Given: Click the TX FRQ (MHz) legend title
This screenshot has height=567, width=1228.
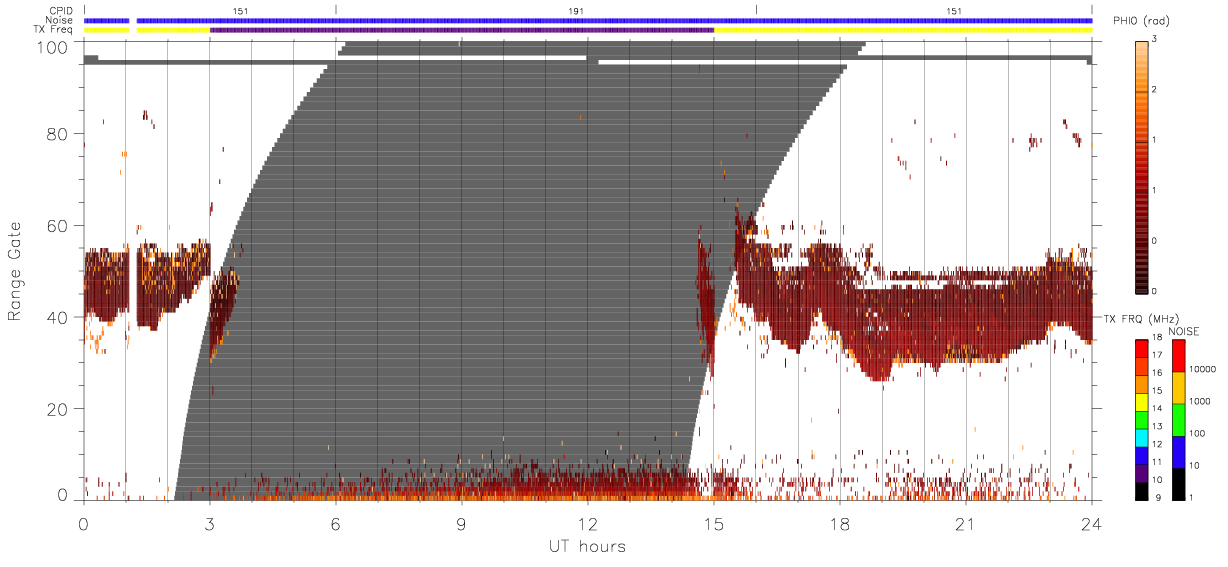Looking at the screenshot, I should (x=1141, y=318).
